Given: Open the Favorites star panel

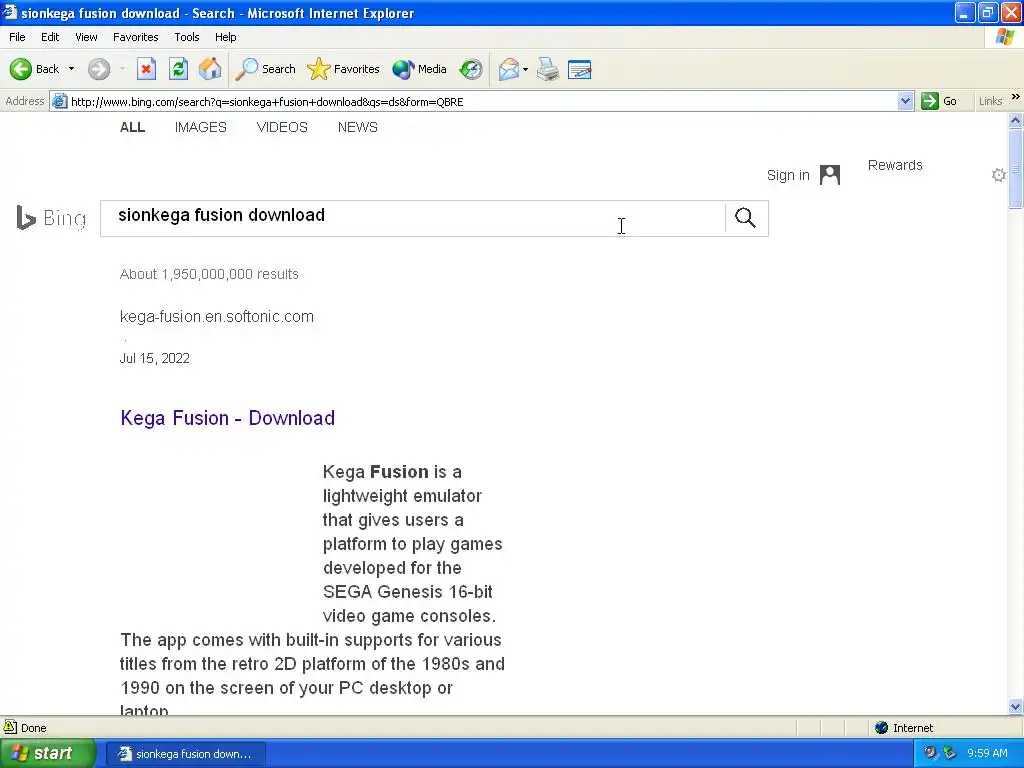Looking at the screenshot, I should [343, 69].
